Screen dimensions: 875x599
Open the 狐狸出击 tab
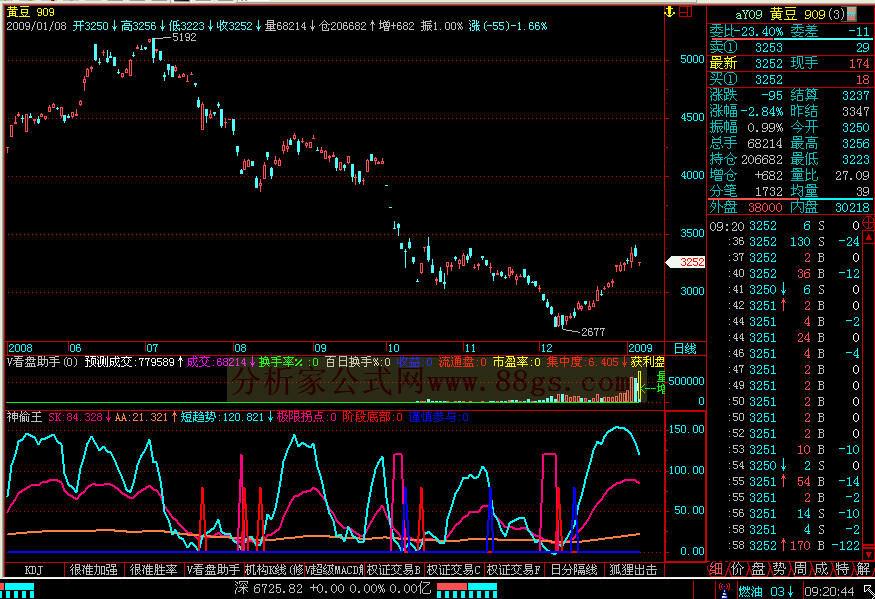(633, 570)
